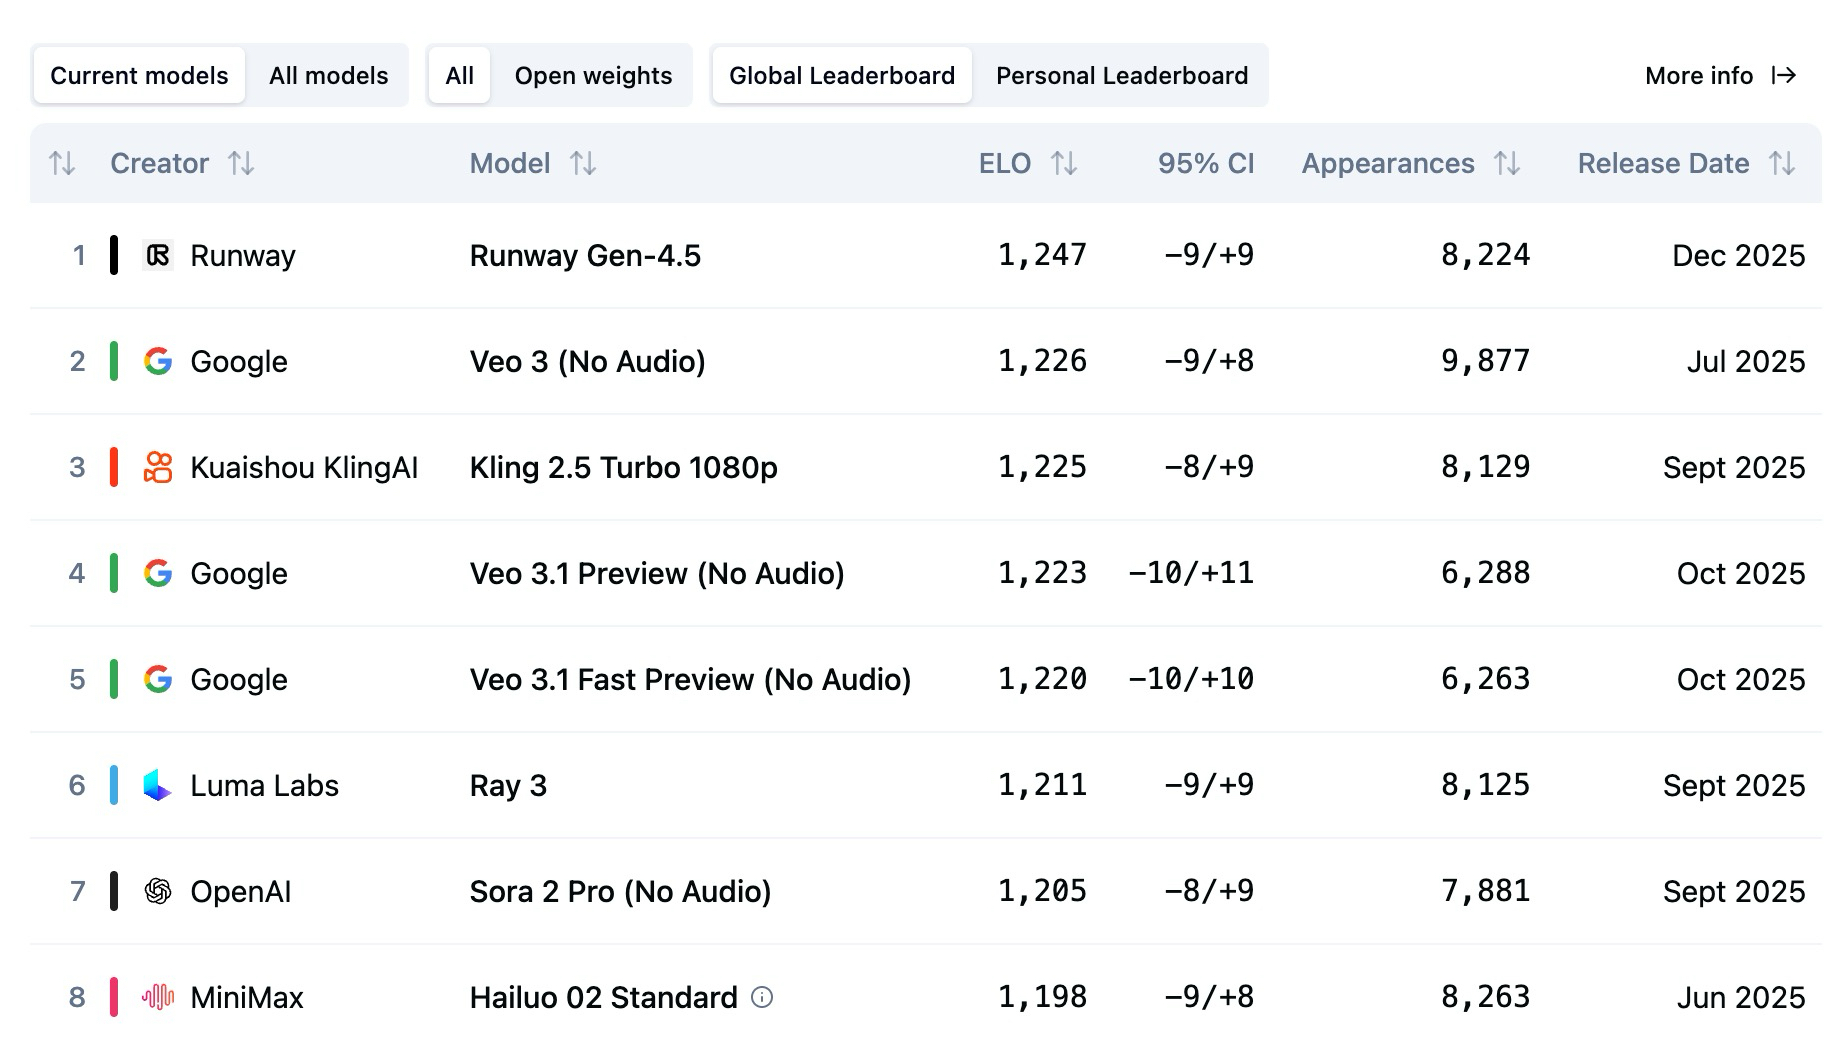Click the Kuaishou KlingAI logo icon

(158, 467)
